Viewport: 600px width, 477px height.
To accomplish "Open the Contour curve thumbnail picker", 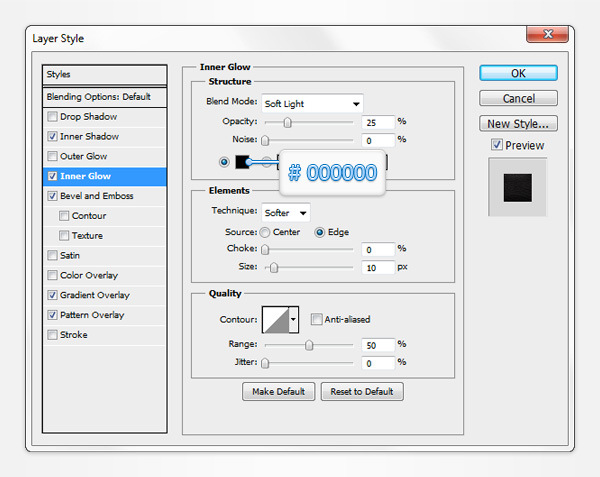I will tap(274, 320).
